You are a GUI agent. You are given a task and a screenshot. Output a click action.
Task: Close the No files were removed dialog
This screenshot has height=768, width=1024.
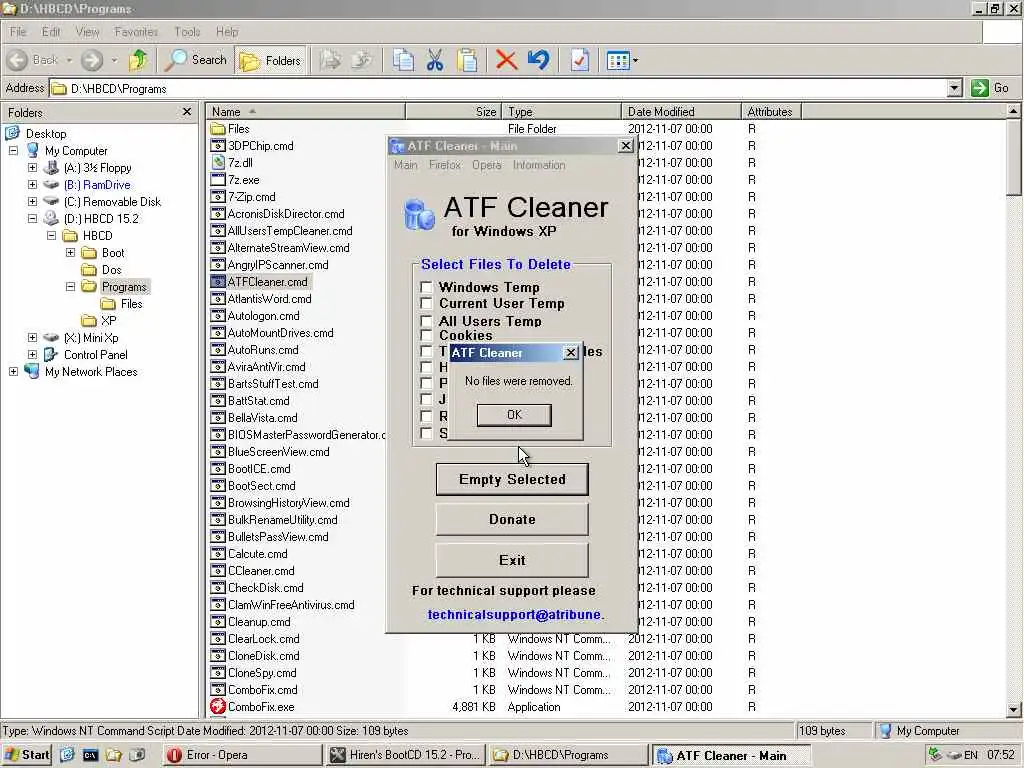570,353
